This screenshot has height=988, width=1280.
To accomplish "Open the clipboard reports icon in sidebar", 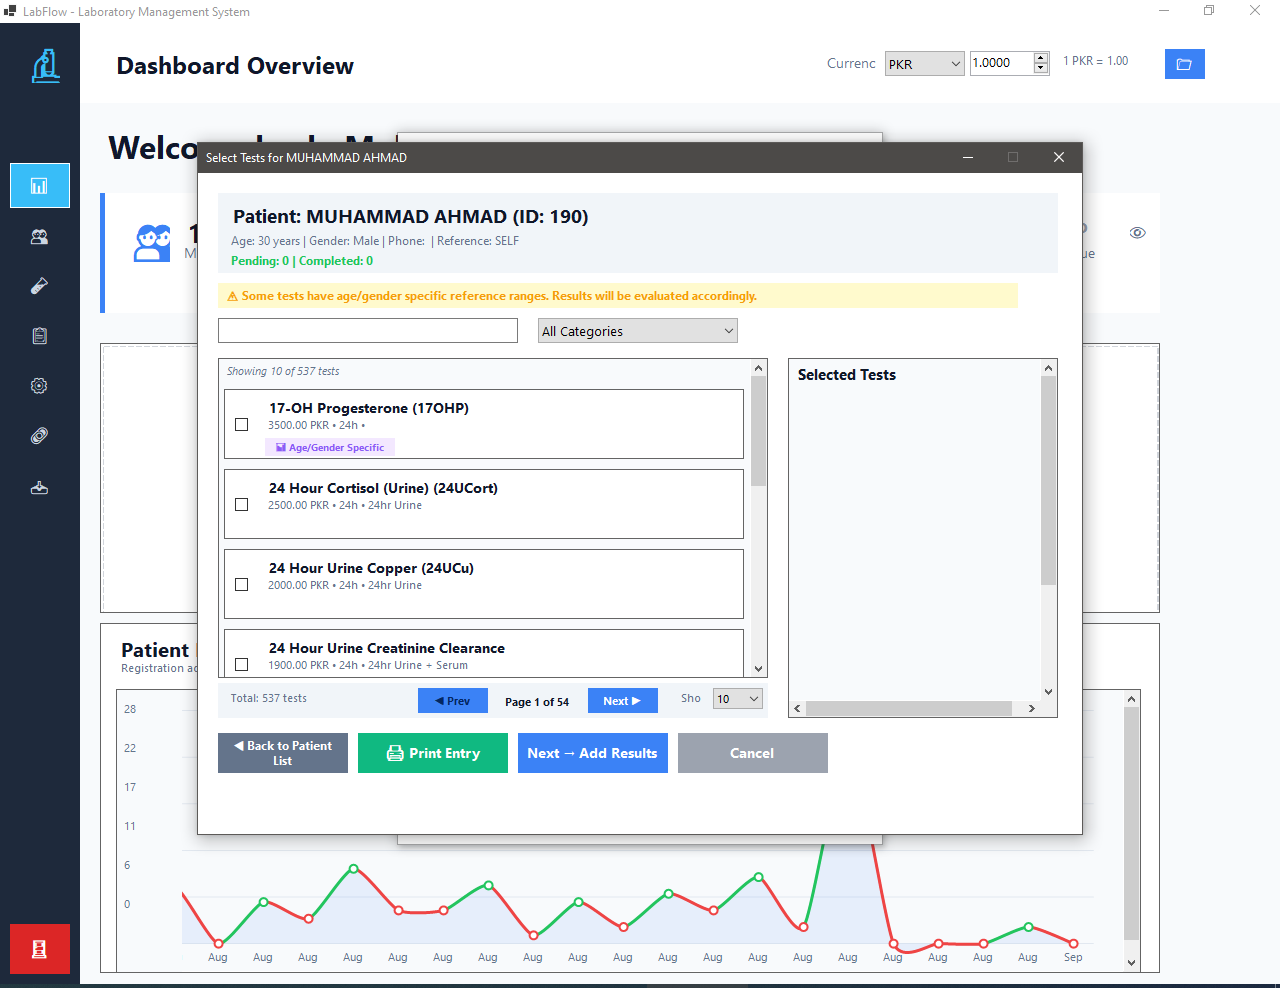I will [40, 336].
